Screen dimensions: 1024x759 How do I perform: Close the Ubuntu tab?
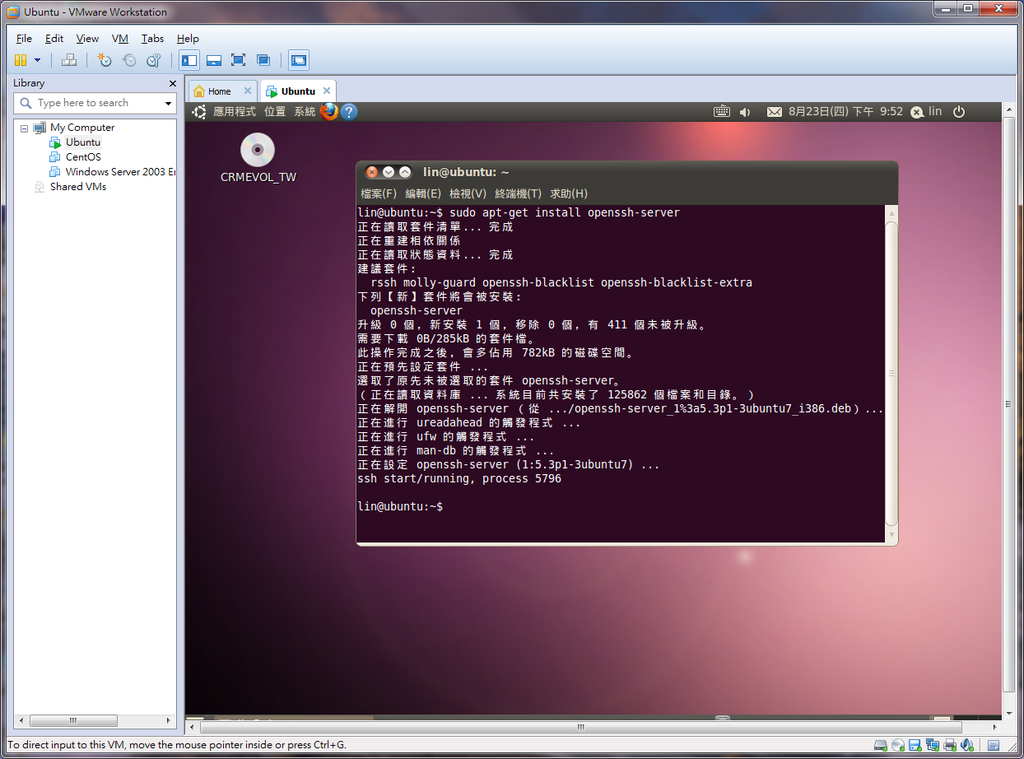tap(327, 91)
